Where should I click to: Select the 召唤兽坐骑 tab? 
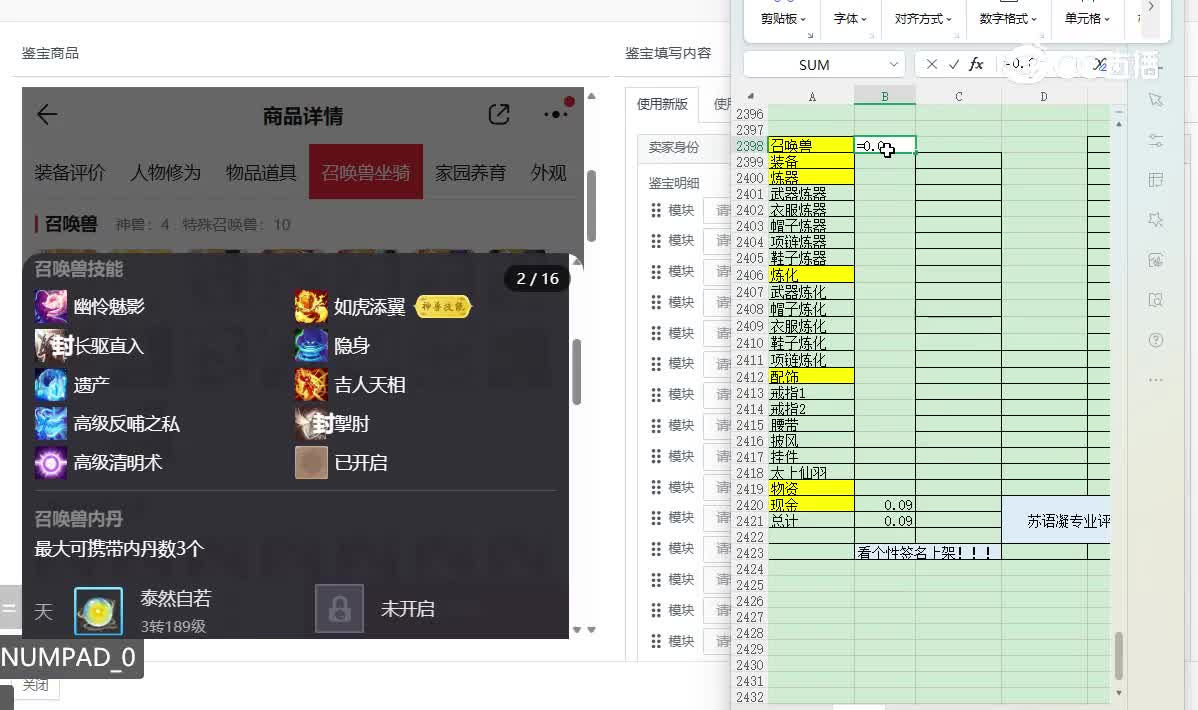click(x=366, y=172)
